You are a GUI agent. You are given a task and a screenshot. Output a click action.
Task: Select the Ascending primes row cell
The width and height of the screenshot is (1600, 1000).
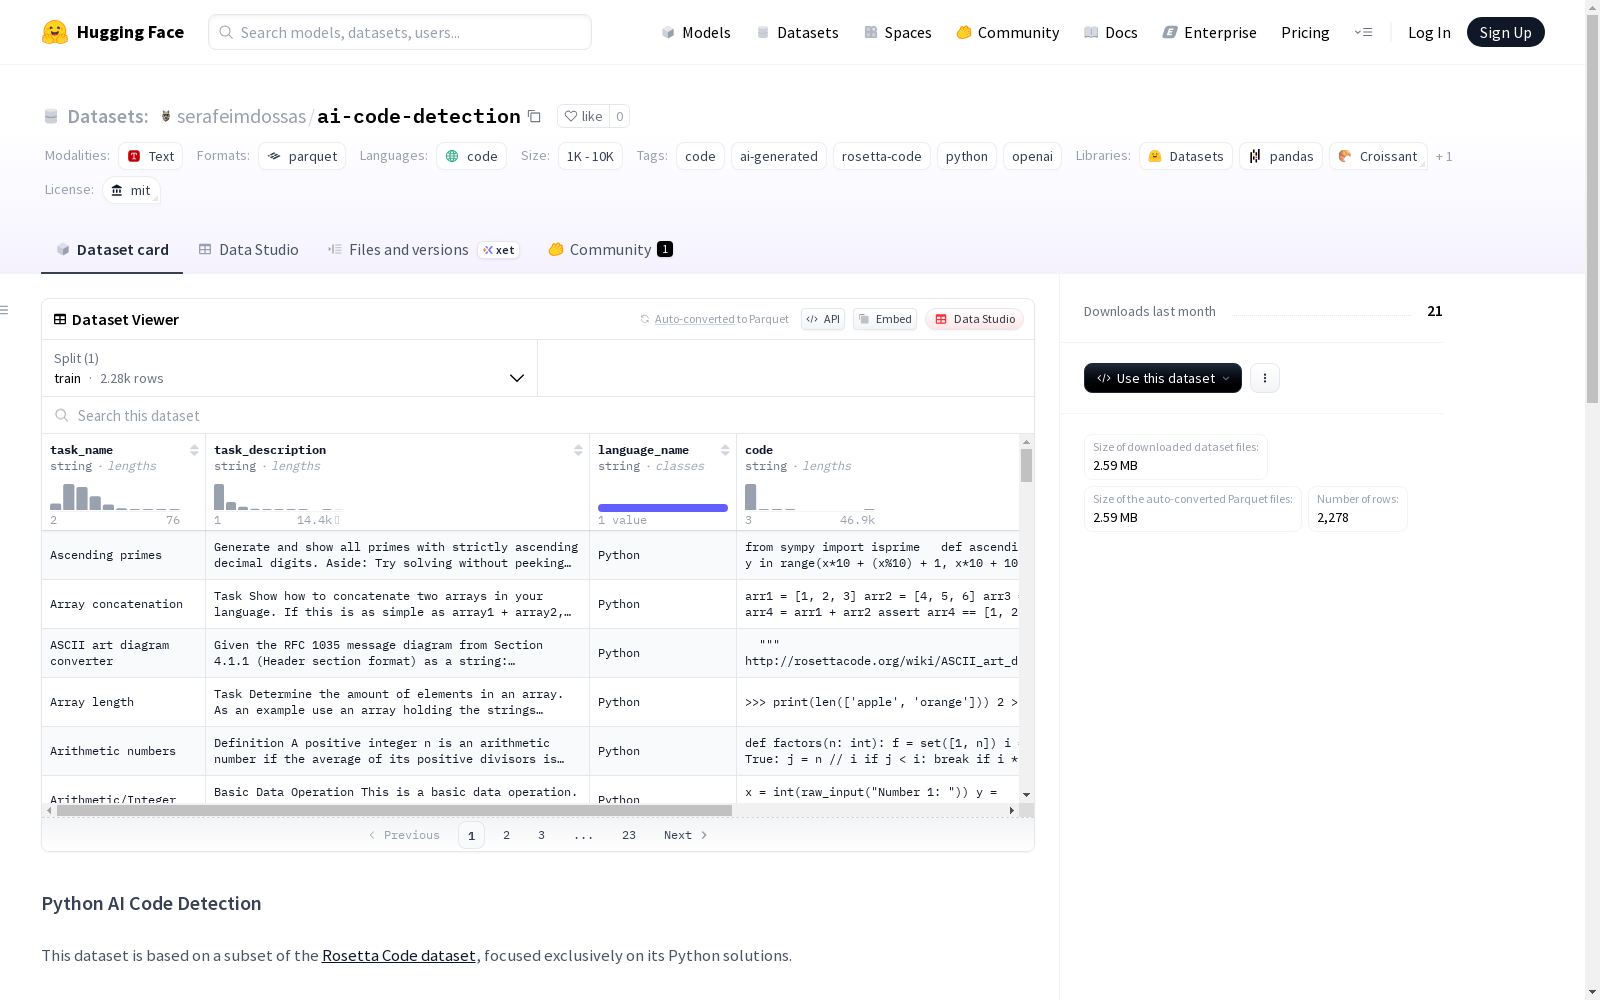tap(124, 555)
